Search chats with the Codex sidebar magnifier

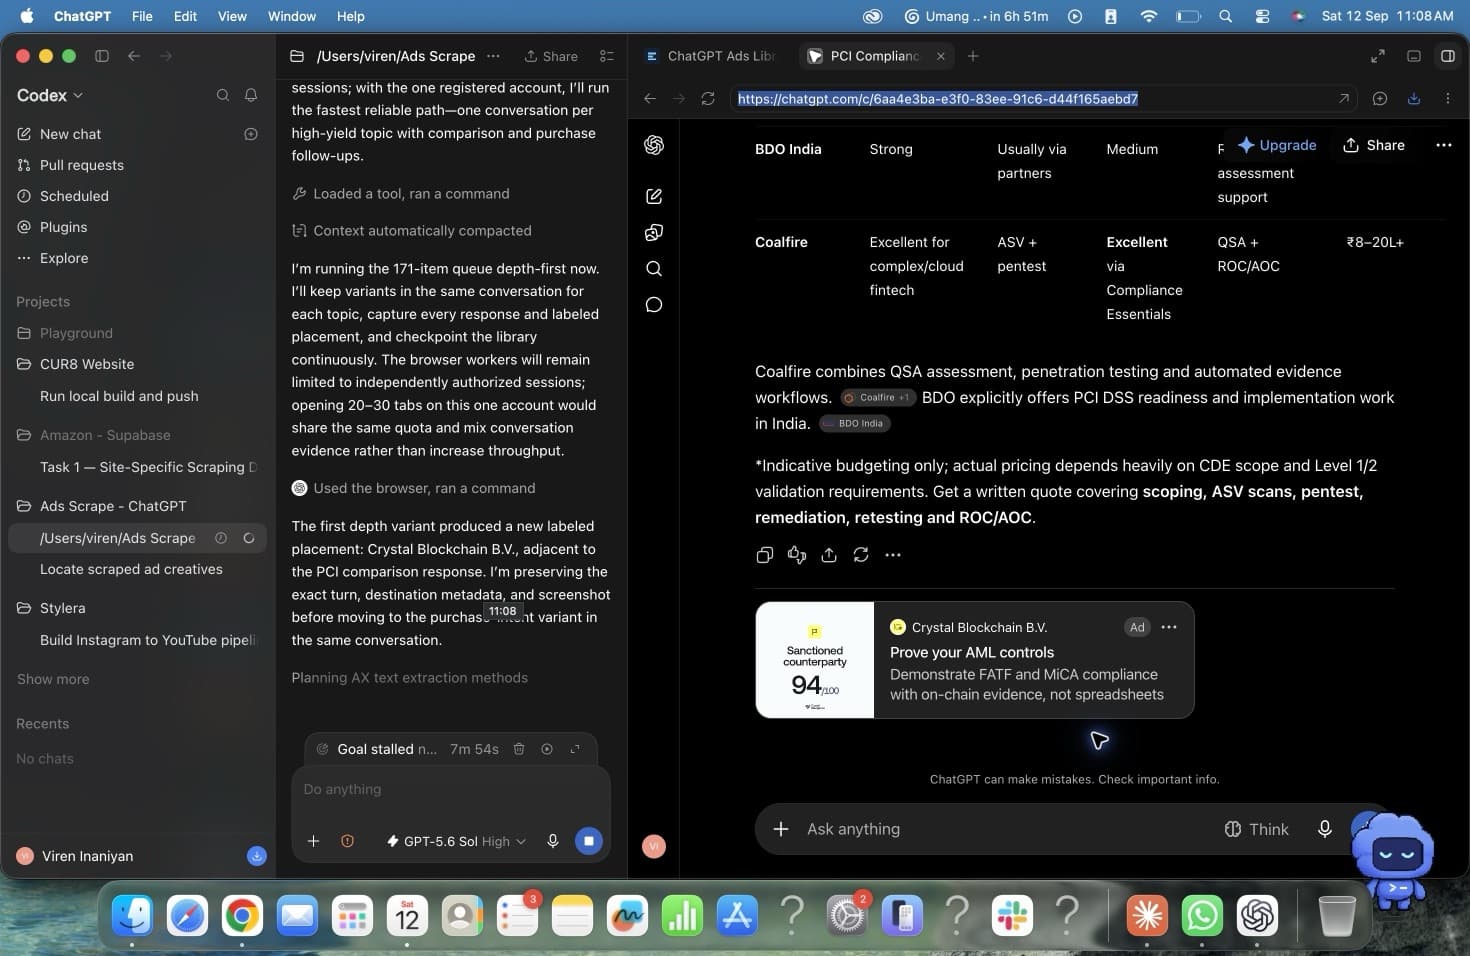point(223,95)
